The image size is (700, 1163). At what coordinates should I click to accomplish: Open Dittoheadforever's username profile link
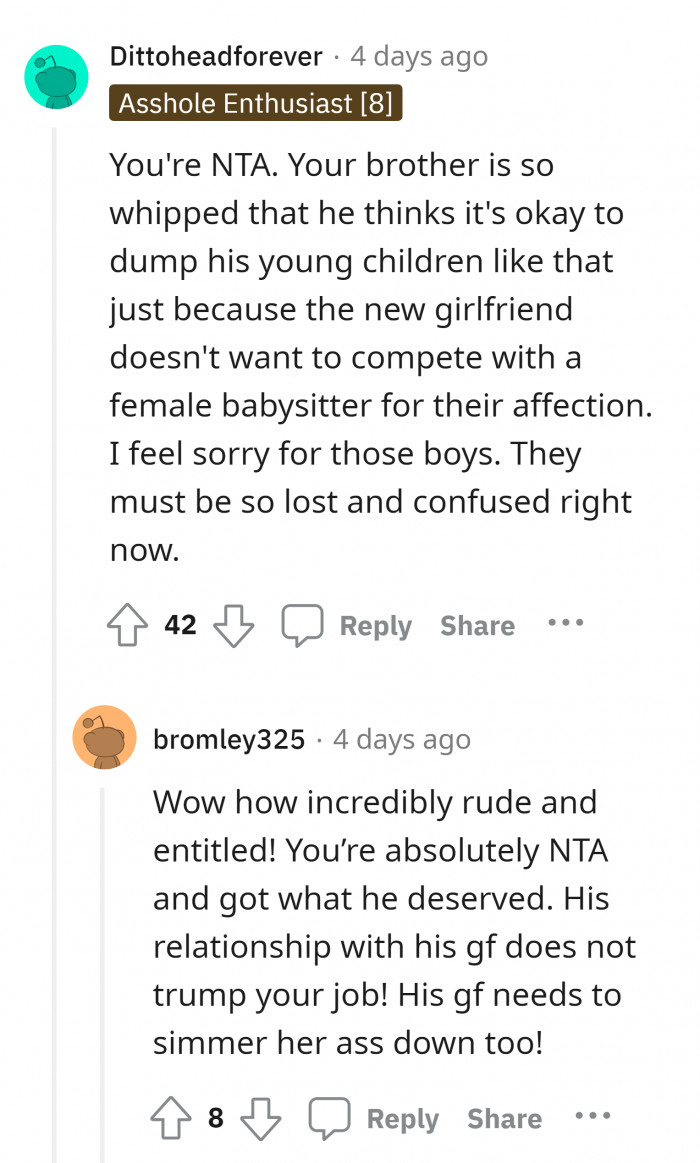coord(216,57)
